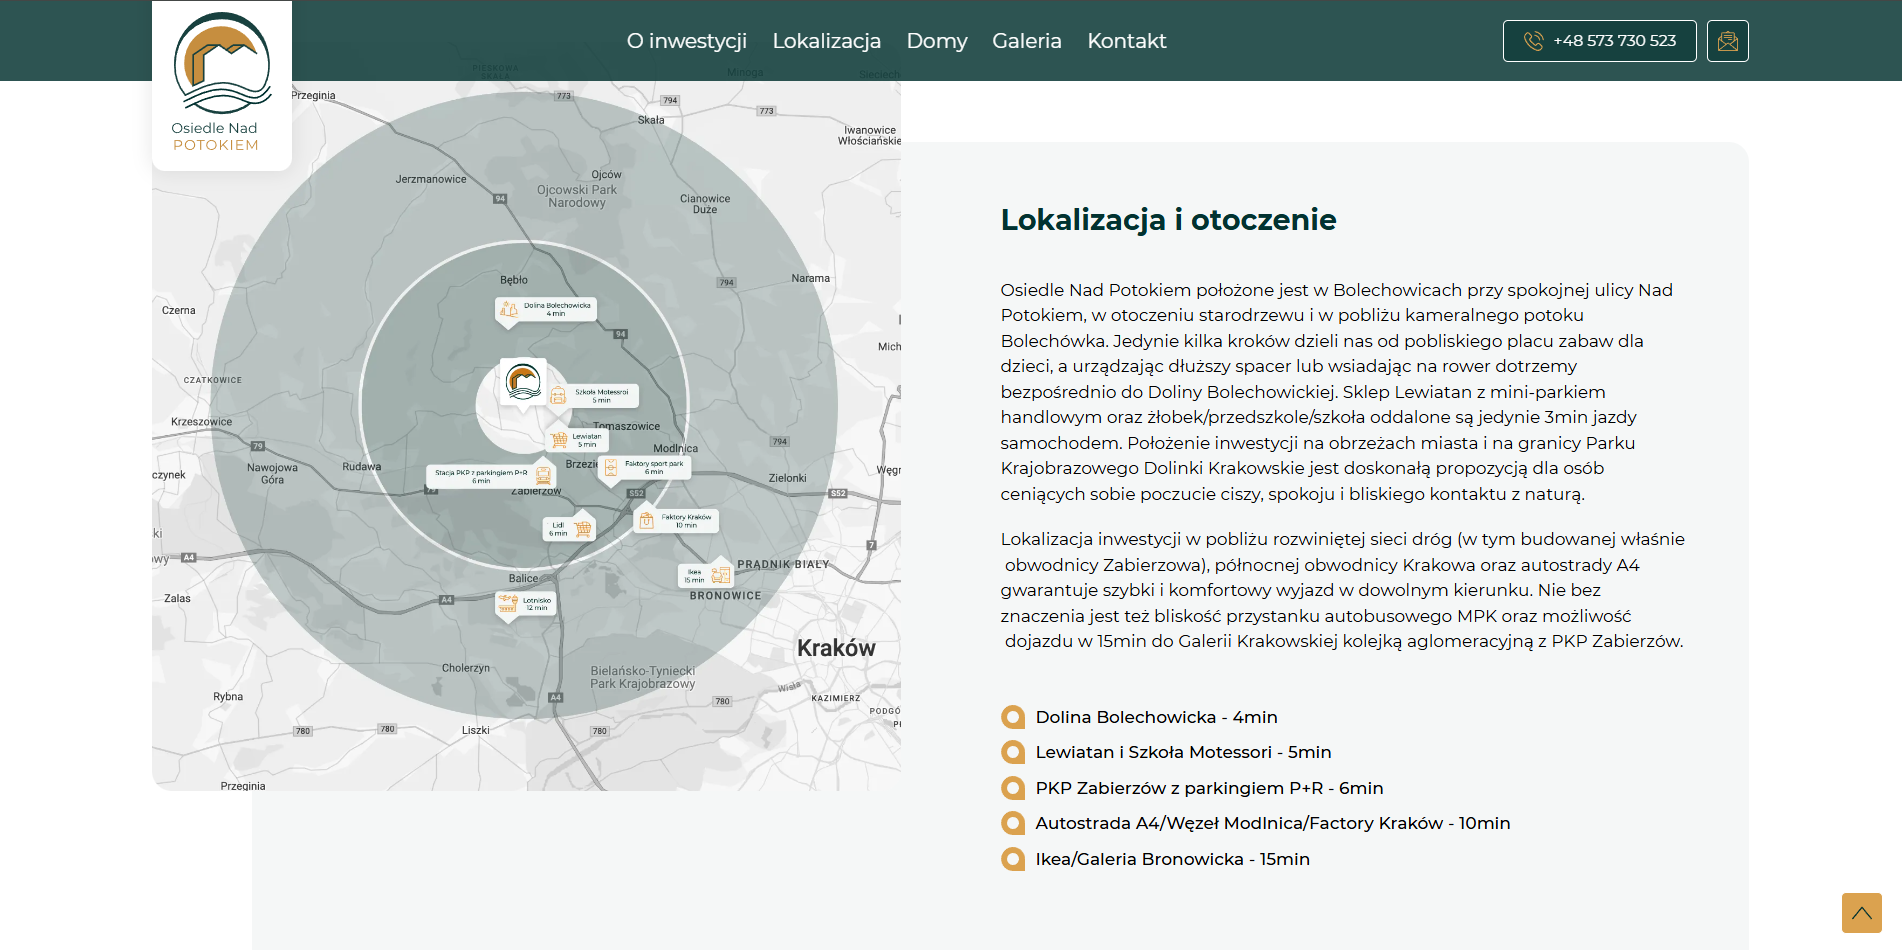Click the Osiedle Nad Potokiem logo

coord(222,85)
